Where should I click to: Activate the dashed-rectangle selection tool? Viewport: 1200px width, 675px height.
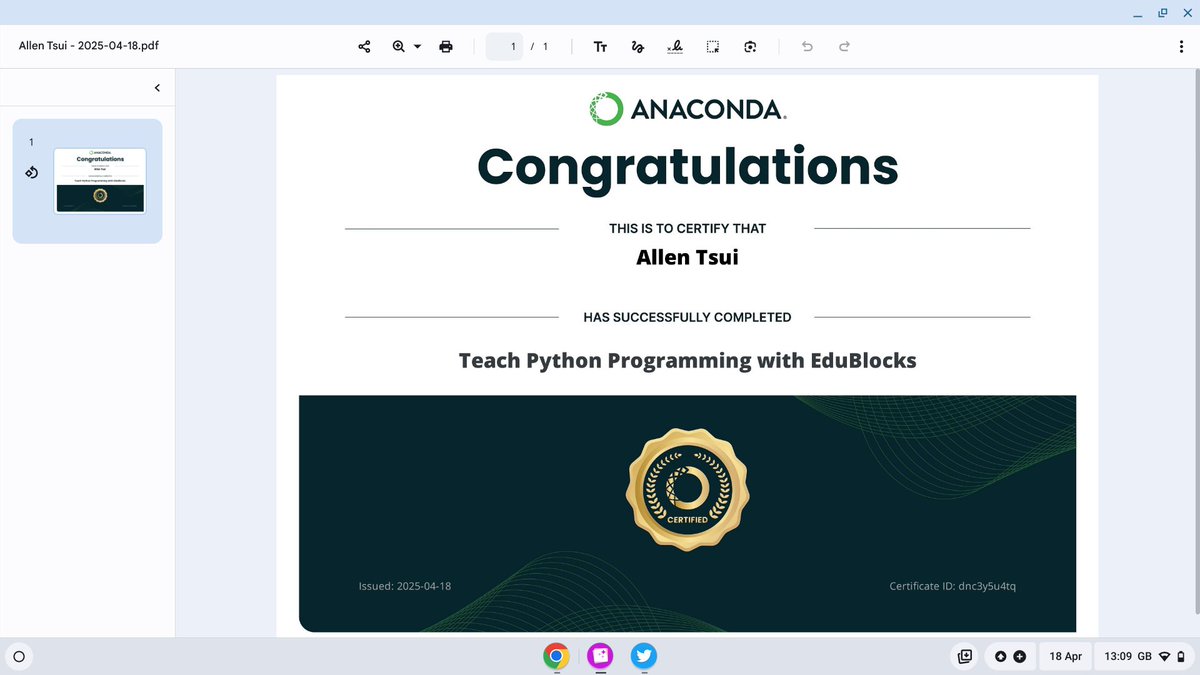(x=712, y=47)
